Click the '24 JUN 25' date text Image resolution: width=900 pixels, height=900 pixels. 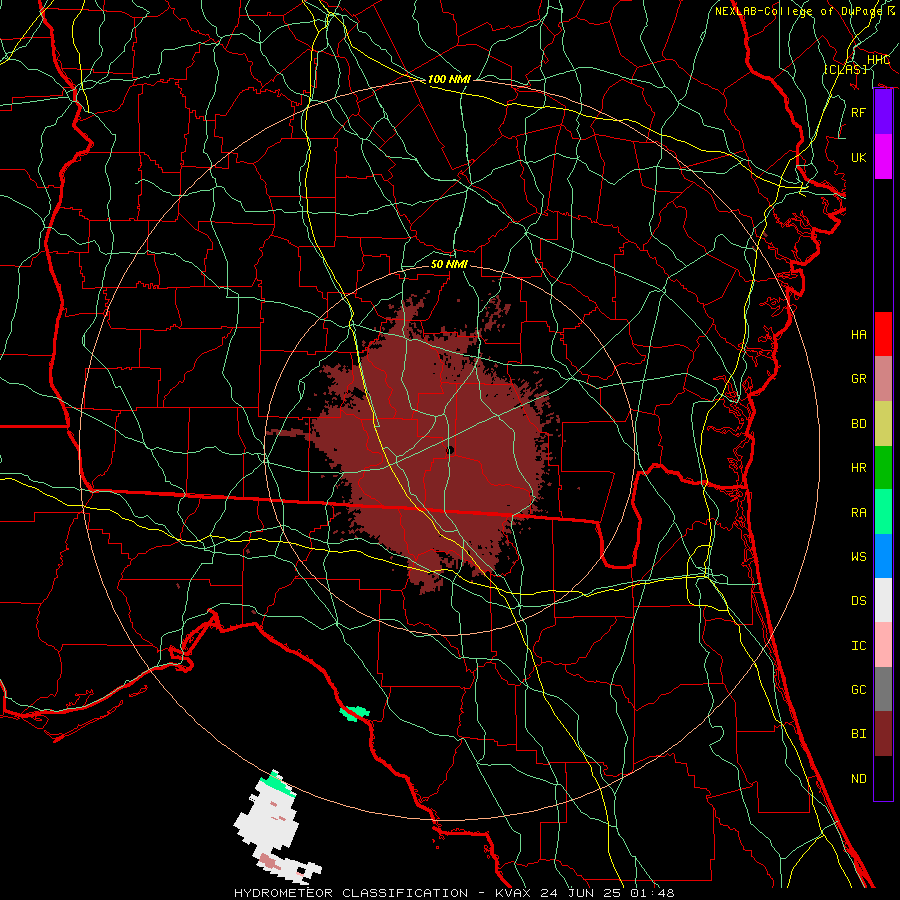pos(581,893)
